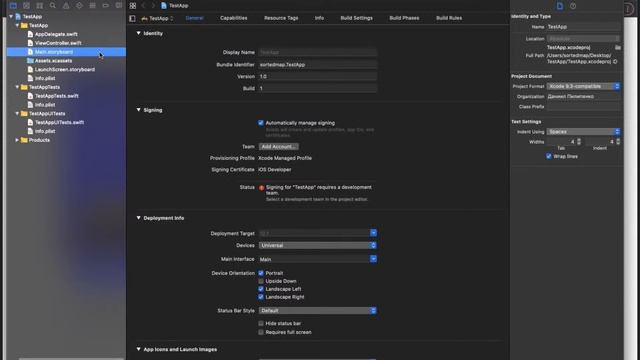The image size is (640, 360).
Task: Enable Hide status bar checkbox
Action: (x=261, y=323)
